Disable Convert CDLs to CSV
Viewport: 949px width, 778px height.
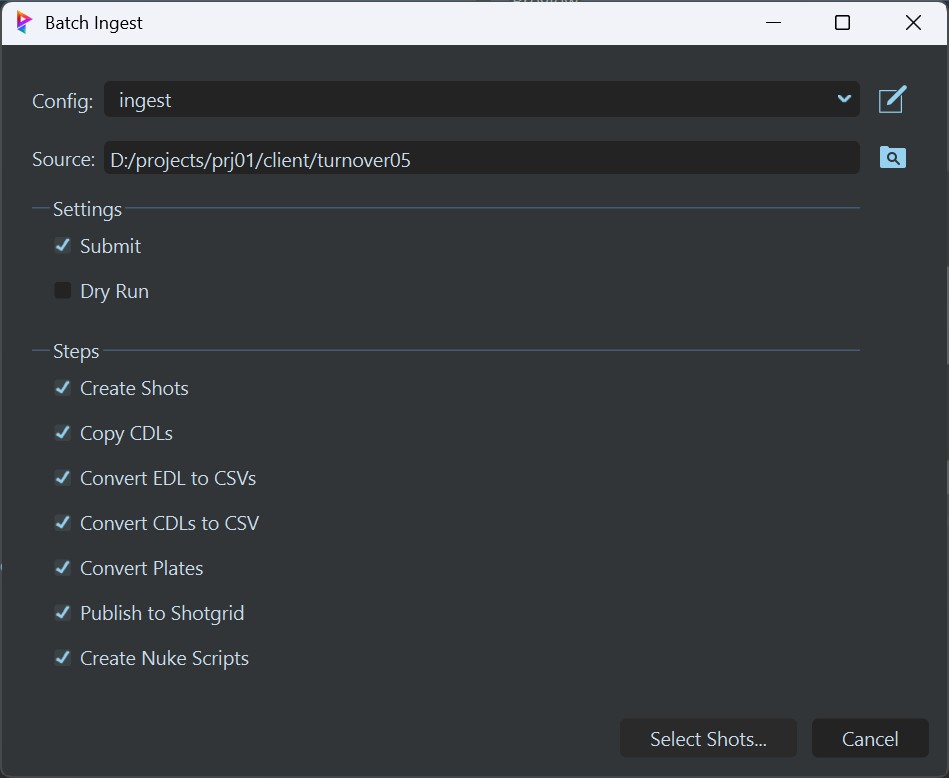coord(62,523)
